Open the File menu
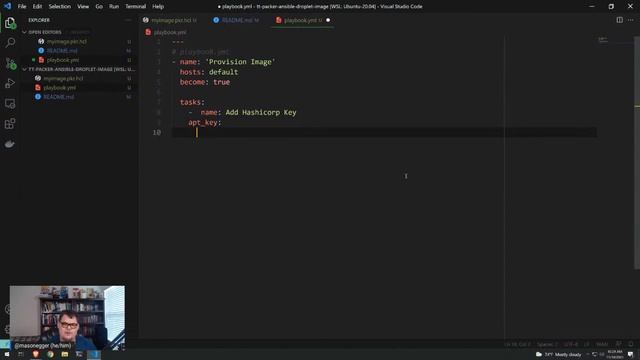This screenshot has width=640, height=360. [x=22, y=7]
